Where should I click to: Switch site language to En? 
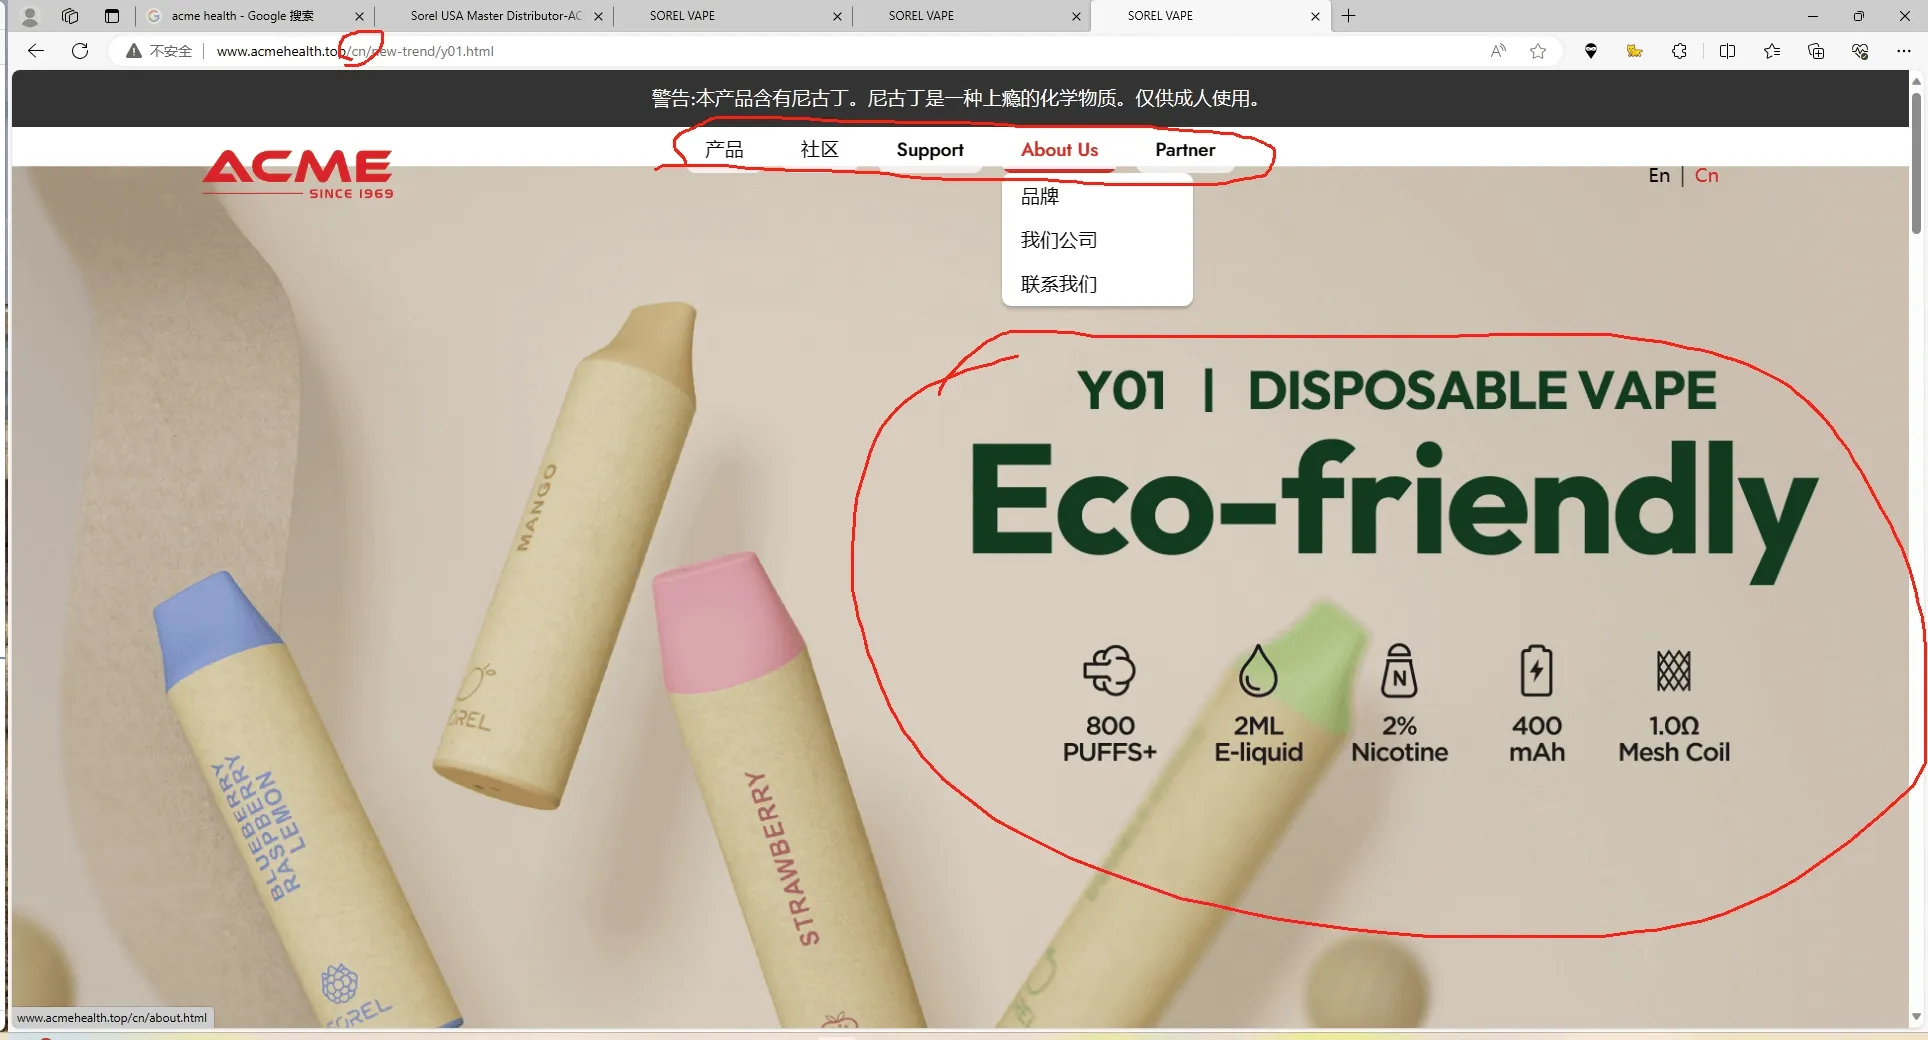(x=1659, y=176)
